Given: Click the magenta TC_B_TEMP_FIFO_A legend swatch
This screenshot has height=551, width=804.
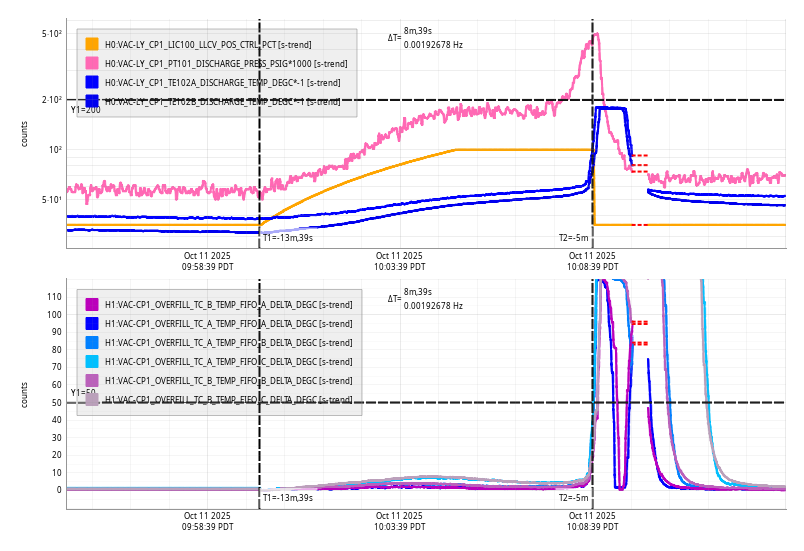Looking at the screenshot, I should 92,305.
